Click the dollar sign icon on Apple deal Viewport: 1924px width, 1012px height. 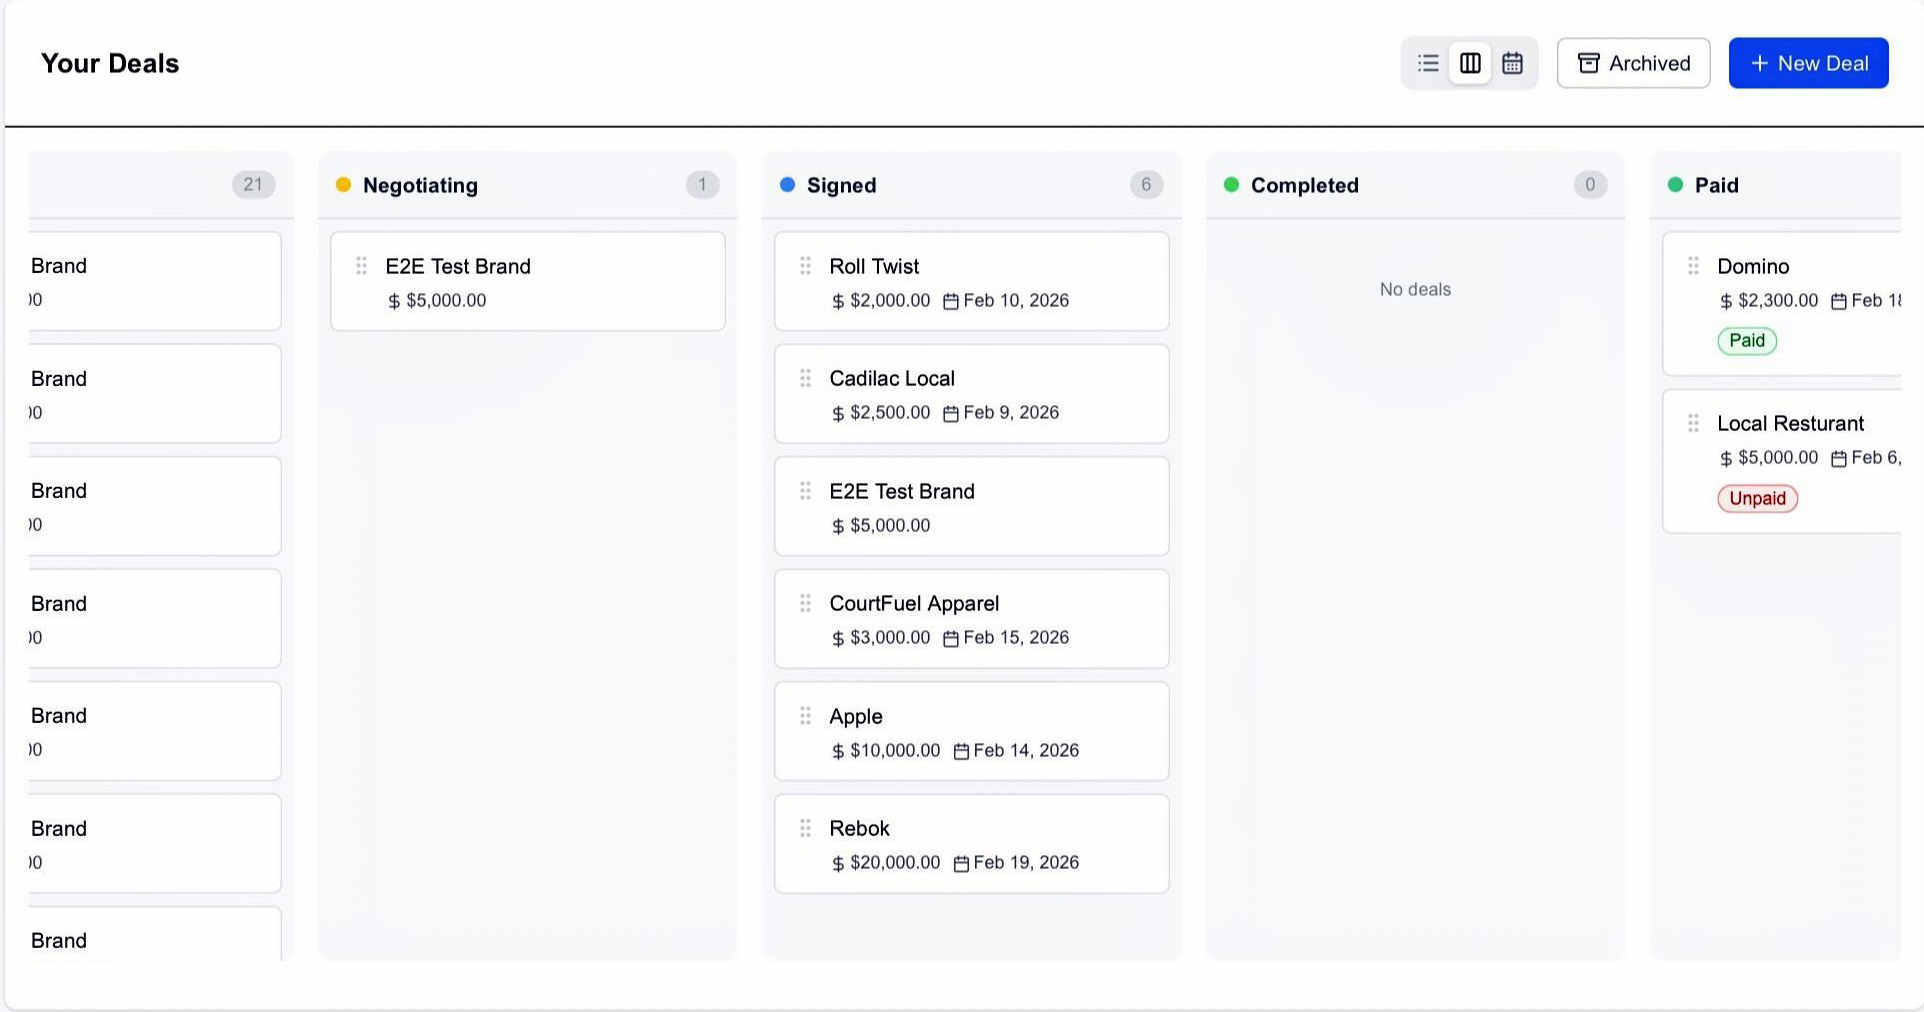tap(837, 750)
